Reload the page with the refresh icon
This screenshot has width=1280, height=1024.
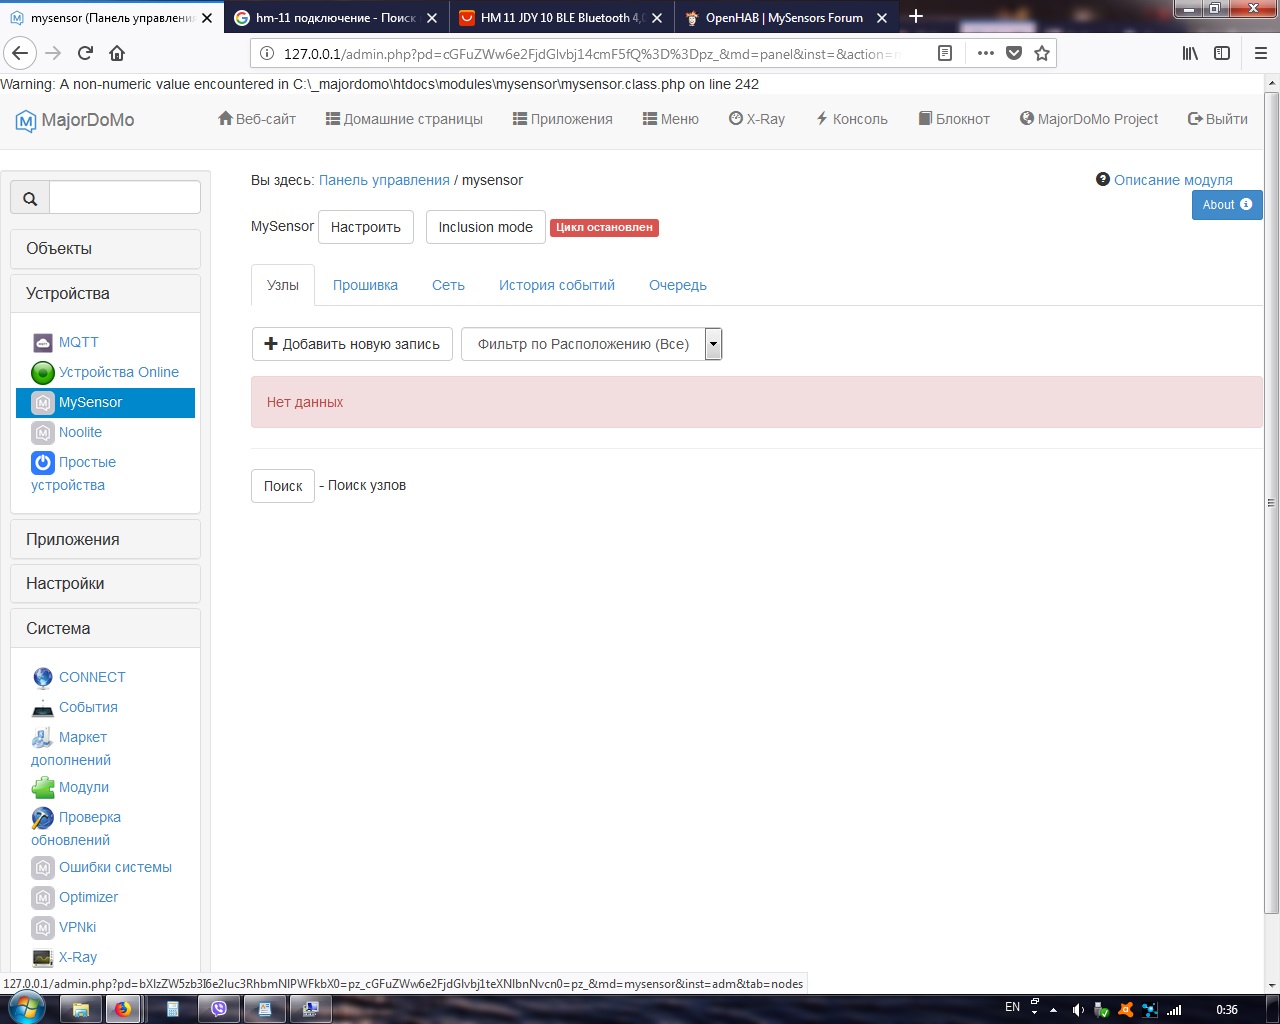click(x=85, y=53)
